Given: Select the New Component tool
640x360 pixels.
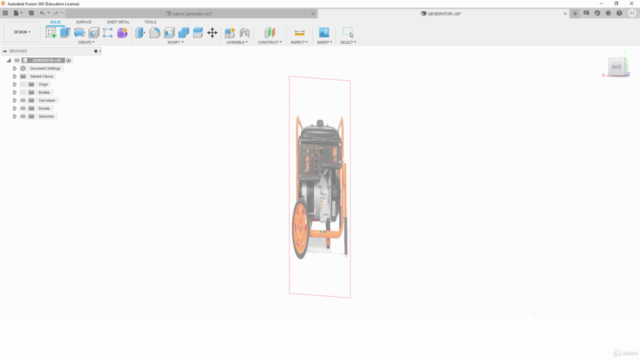Looking at the screenshot, I should click(x=230, y=33).
